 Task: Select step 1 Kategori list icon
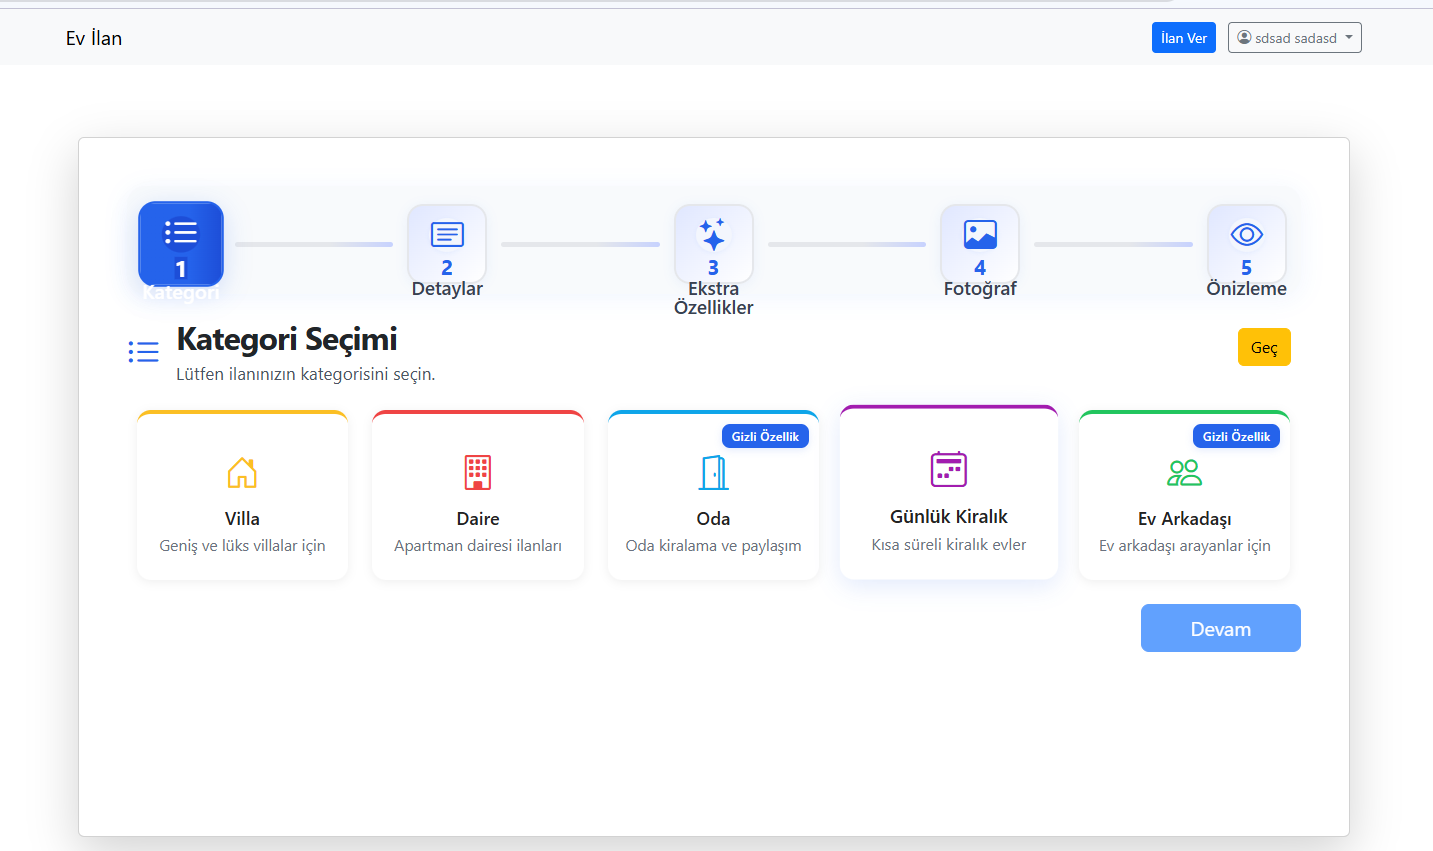click(x=181, y=232)
